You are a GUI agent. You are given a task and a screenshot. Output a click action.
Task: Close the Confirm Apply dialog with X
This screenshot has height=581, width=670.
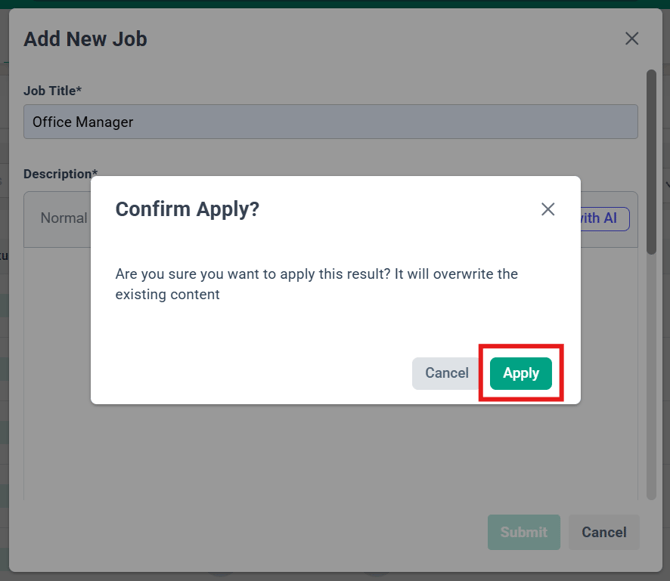point(548,209)
